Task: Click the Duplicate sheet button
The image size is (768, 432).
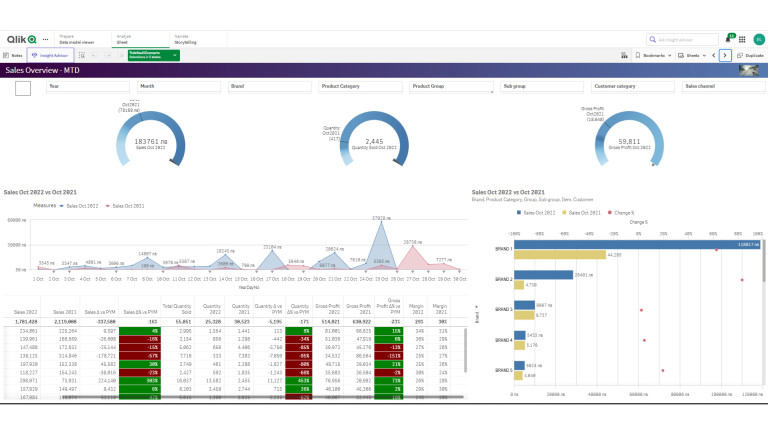Action: pos(752,56)
